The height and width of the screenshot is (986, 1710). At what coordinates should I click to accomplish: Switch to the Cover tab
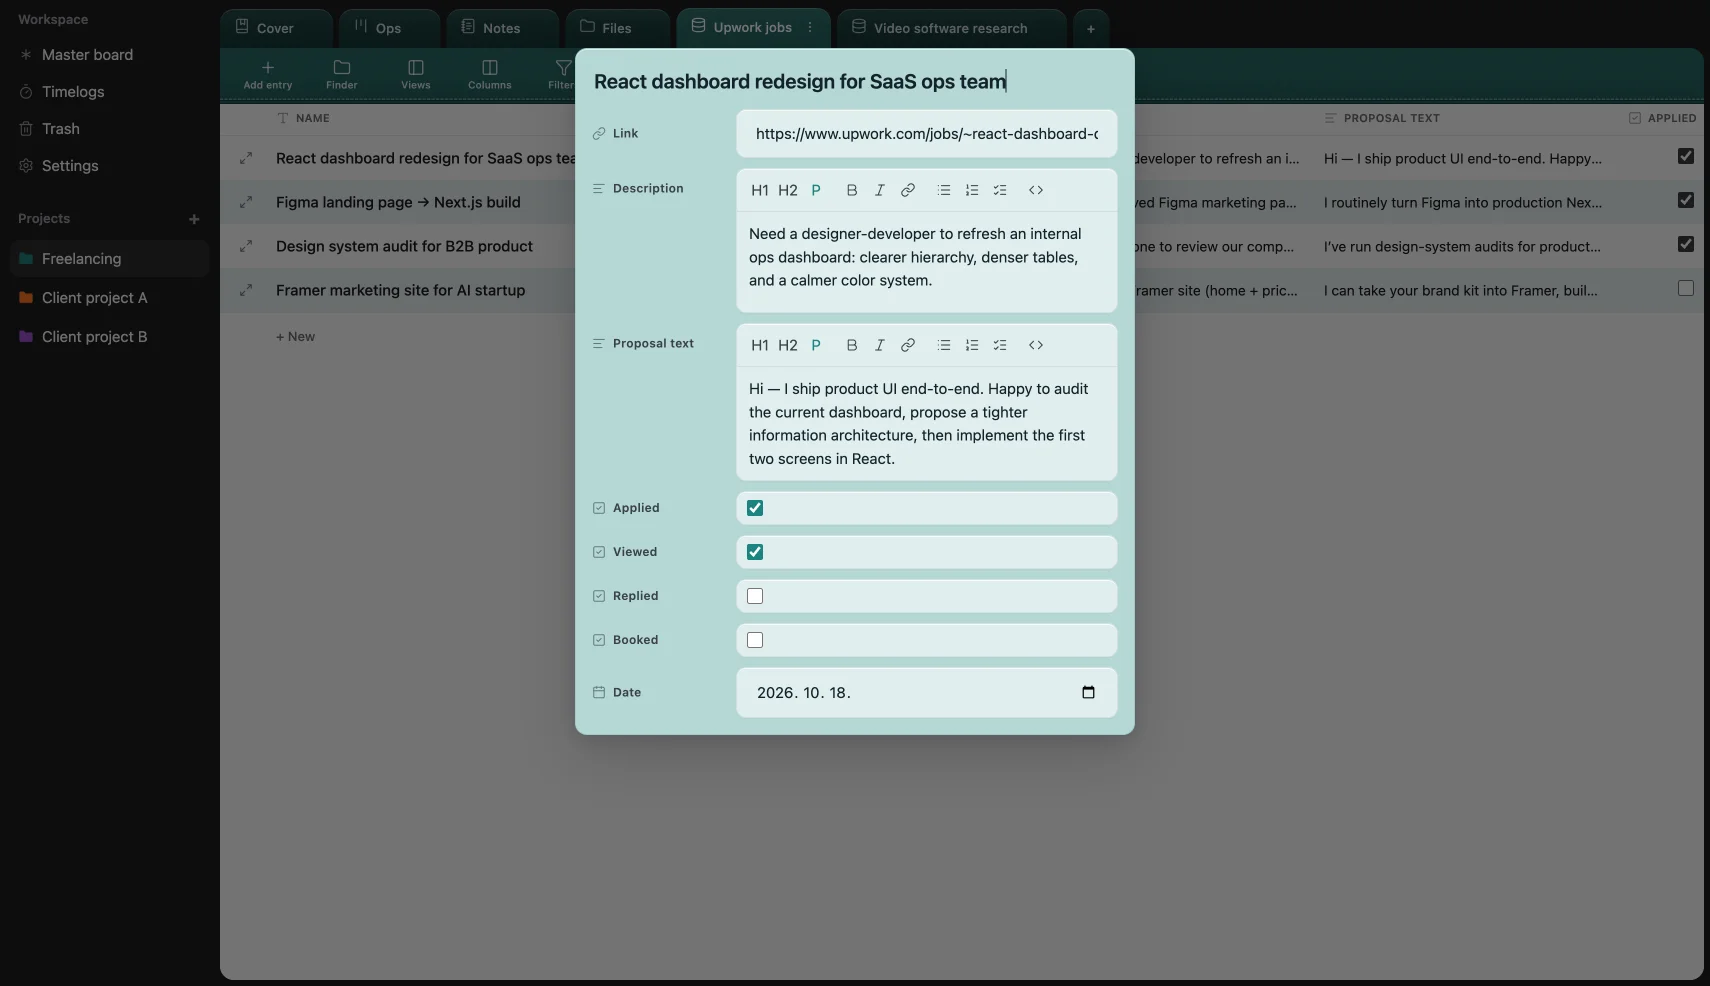tap(276, 28)
